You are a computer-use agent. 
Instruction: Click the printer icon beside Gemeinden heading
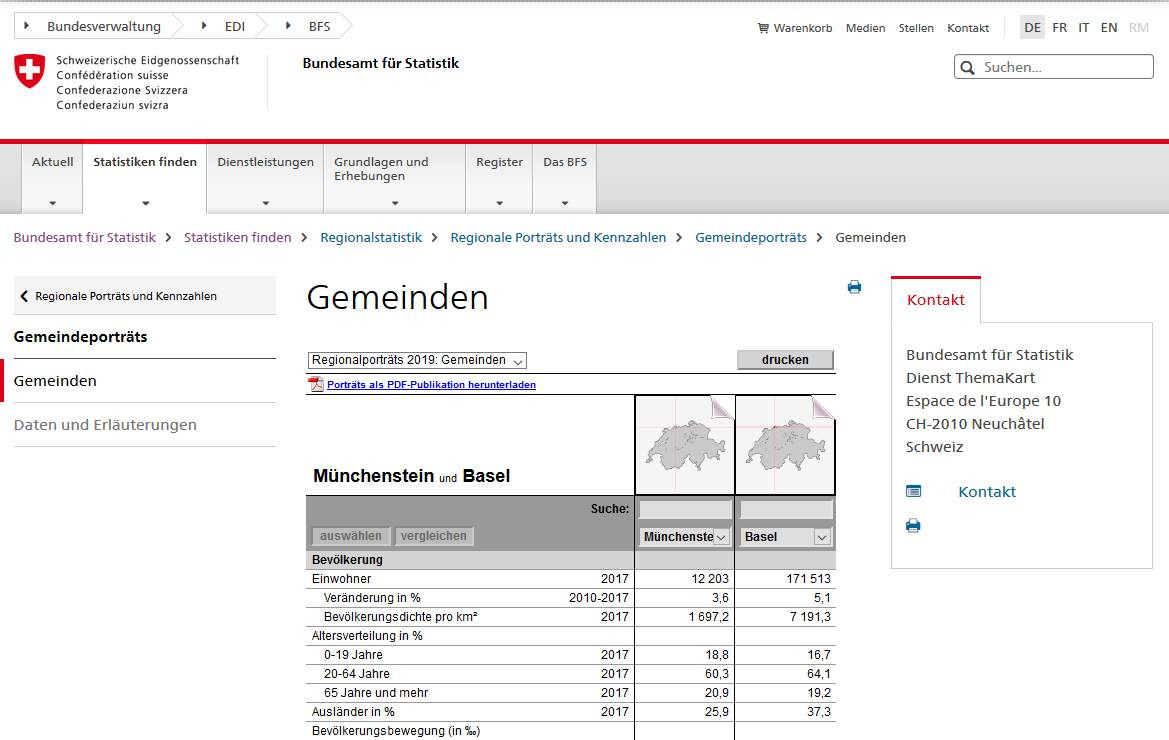854,287
